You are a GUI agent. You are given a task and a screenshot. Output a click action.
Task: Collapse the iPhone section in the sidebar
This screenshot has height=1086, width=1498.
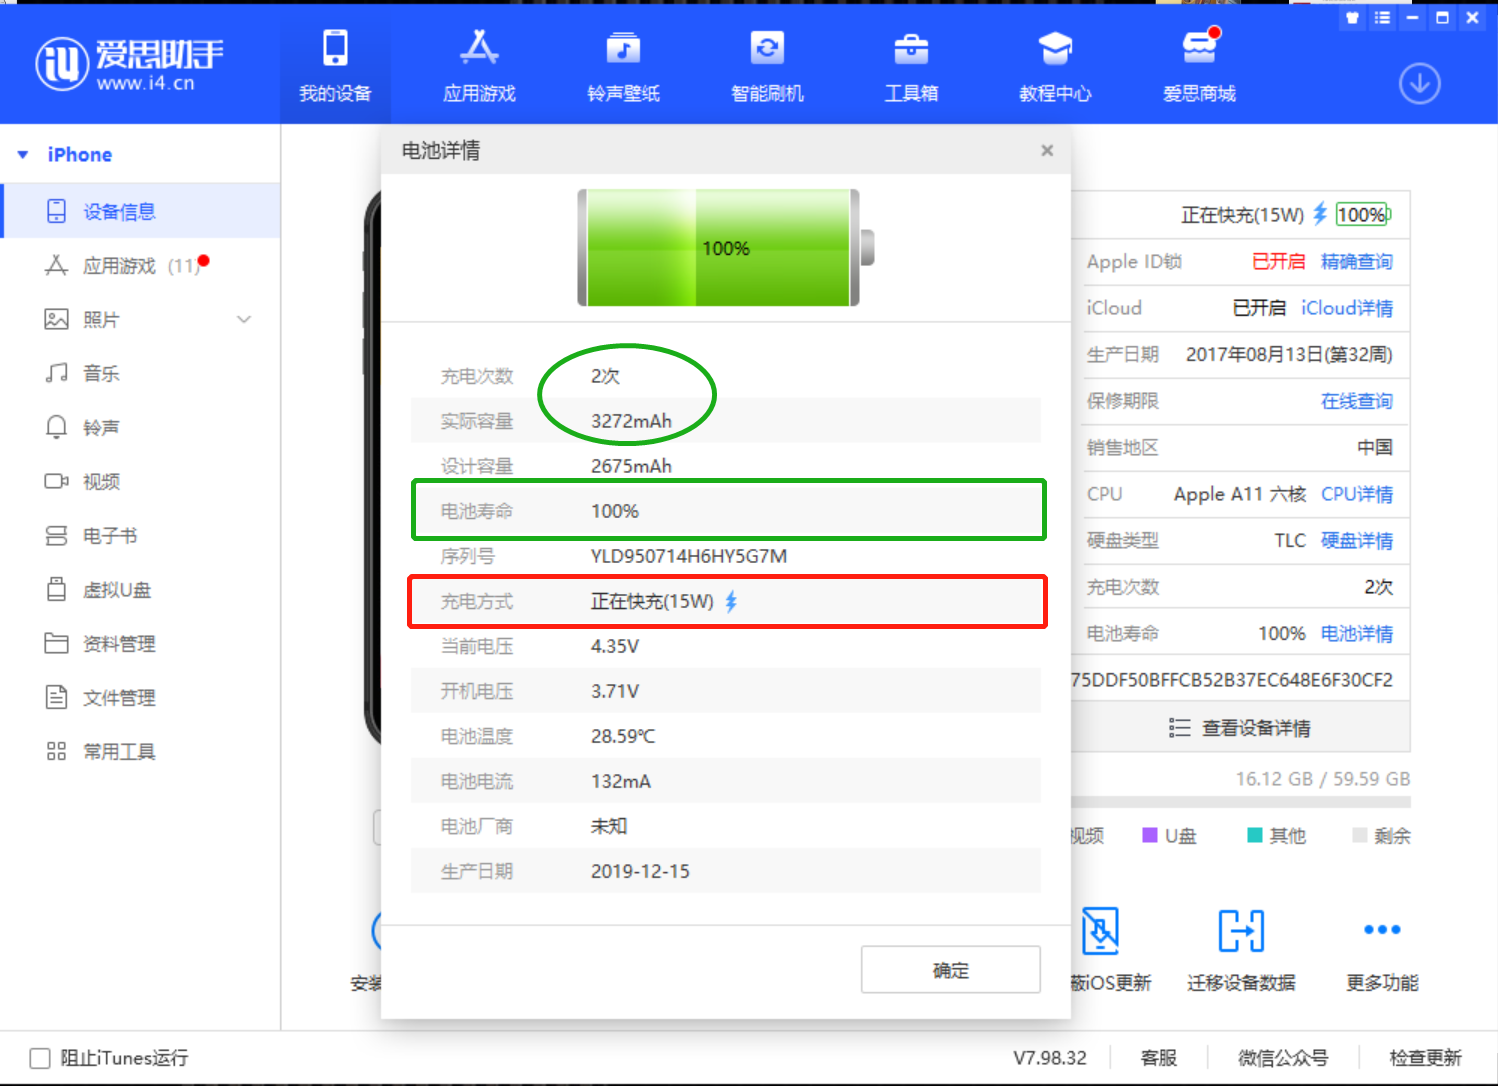[x=24, y=154]
